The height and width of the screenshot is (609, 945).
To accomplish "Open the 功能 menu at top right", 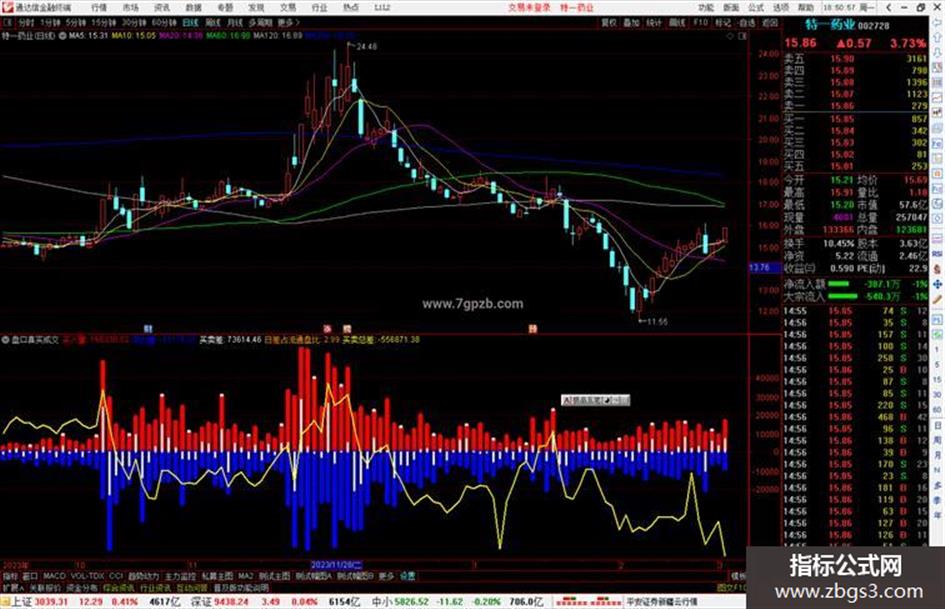I will [706, 8].
